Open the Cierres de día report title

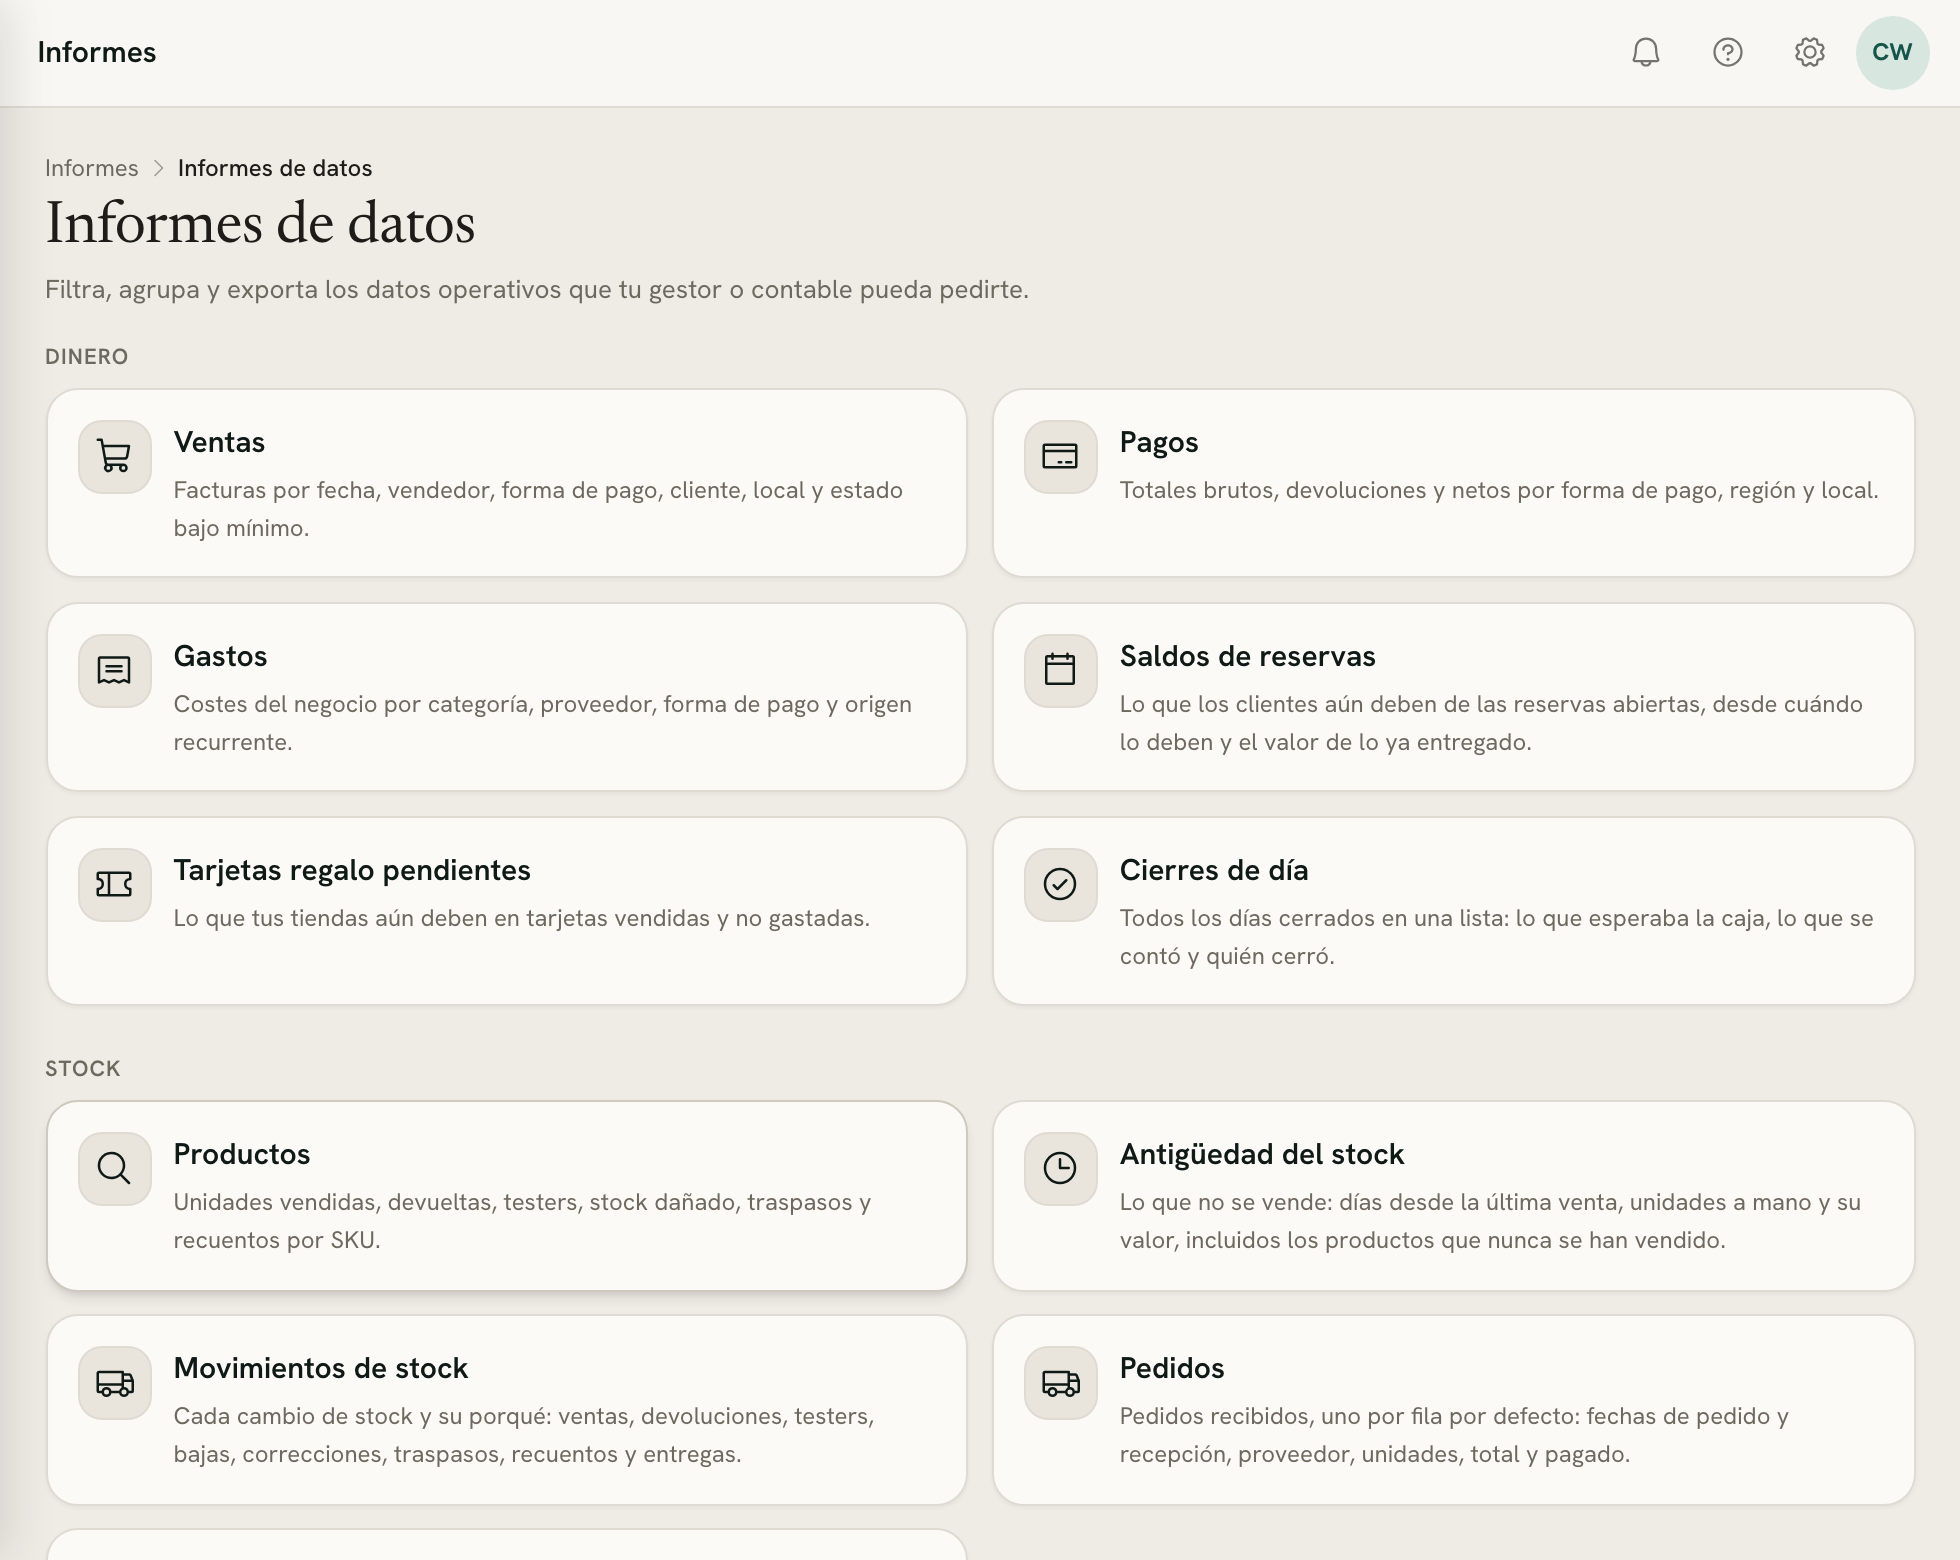click(x=1213, y=870)
